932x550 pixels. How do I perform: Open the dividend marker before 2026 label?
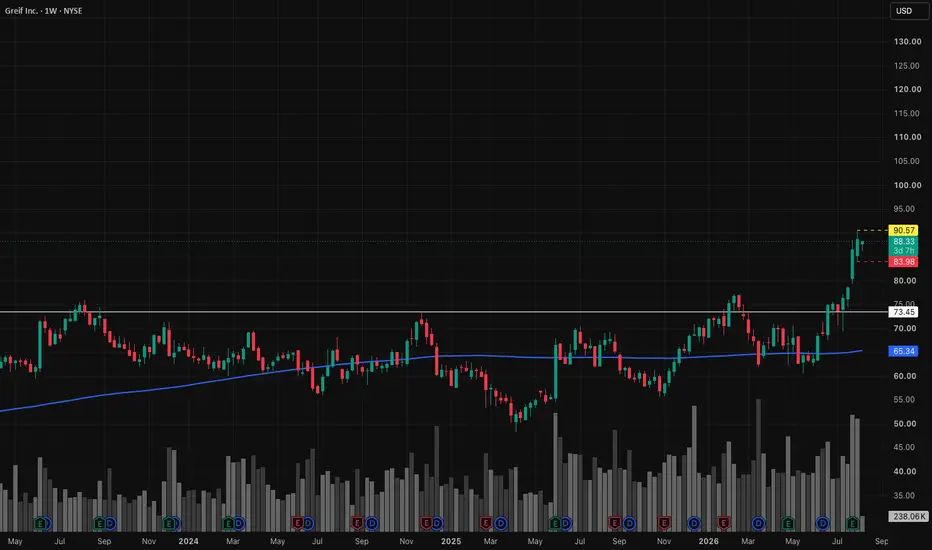694,523
